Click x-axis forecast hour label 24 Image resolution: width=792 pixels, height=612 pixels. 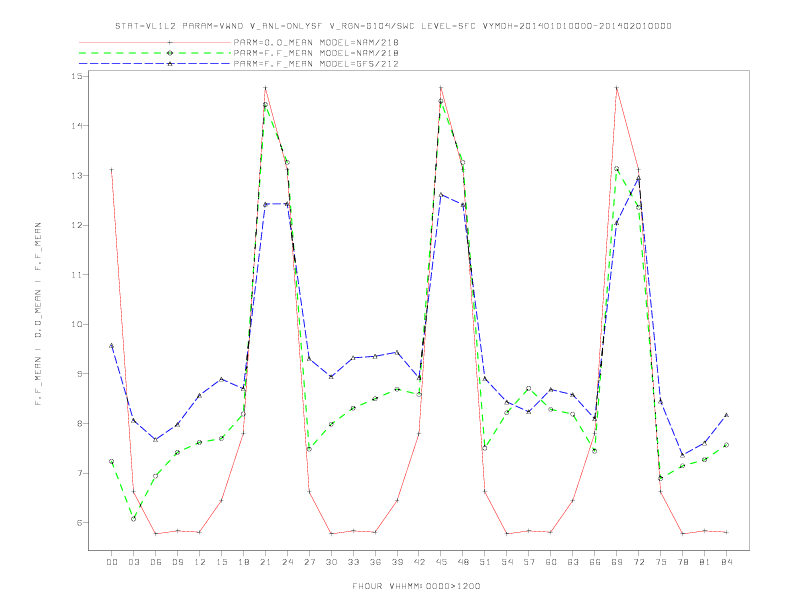tap(287, 562)
